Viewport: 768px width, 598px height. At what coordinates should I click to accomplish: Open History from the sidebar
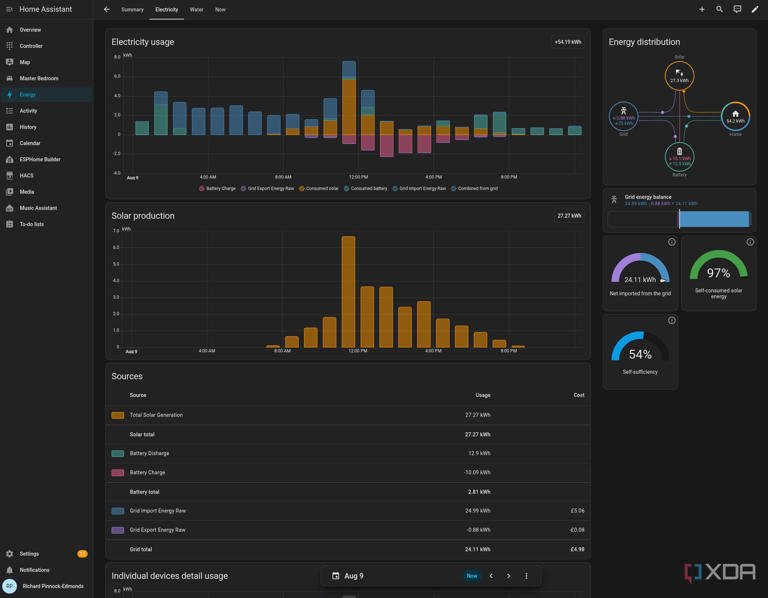coord(47,127)
